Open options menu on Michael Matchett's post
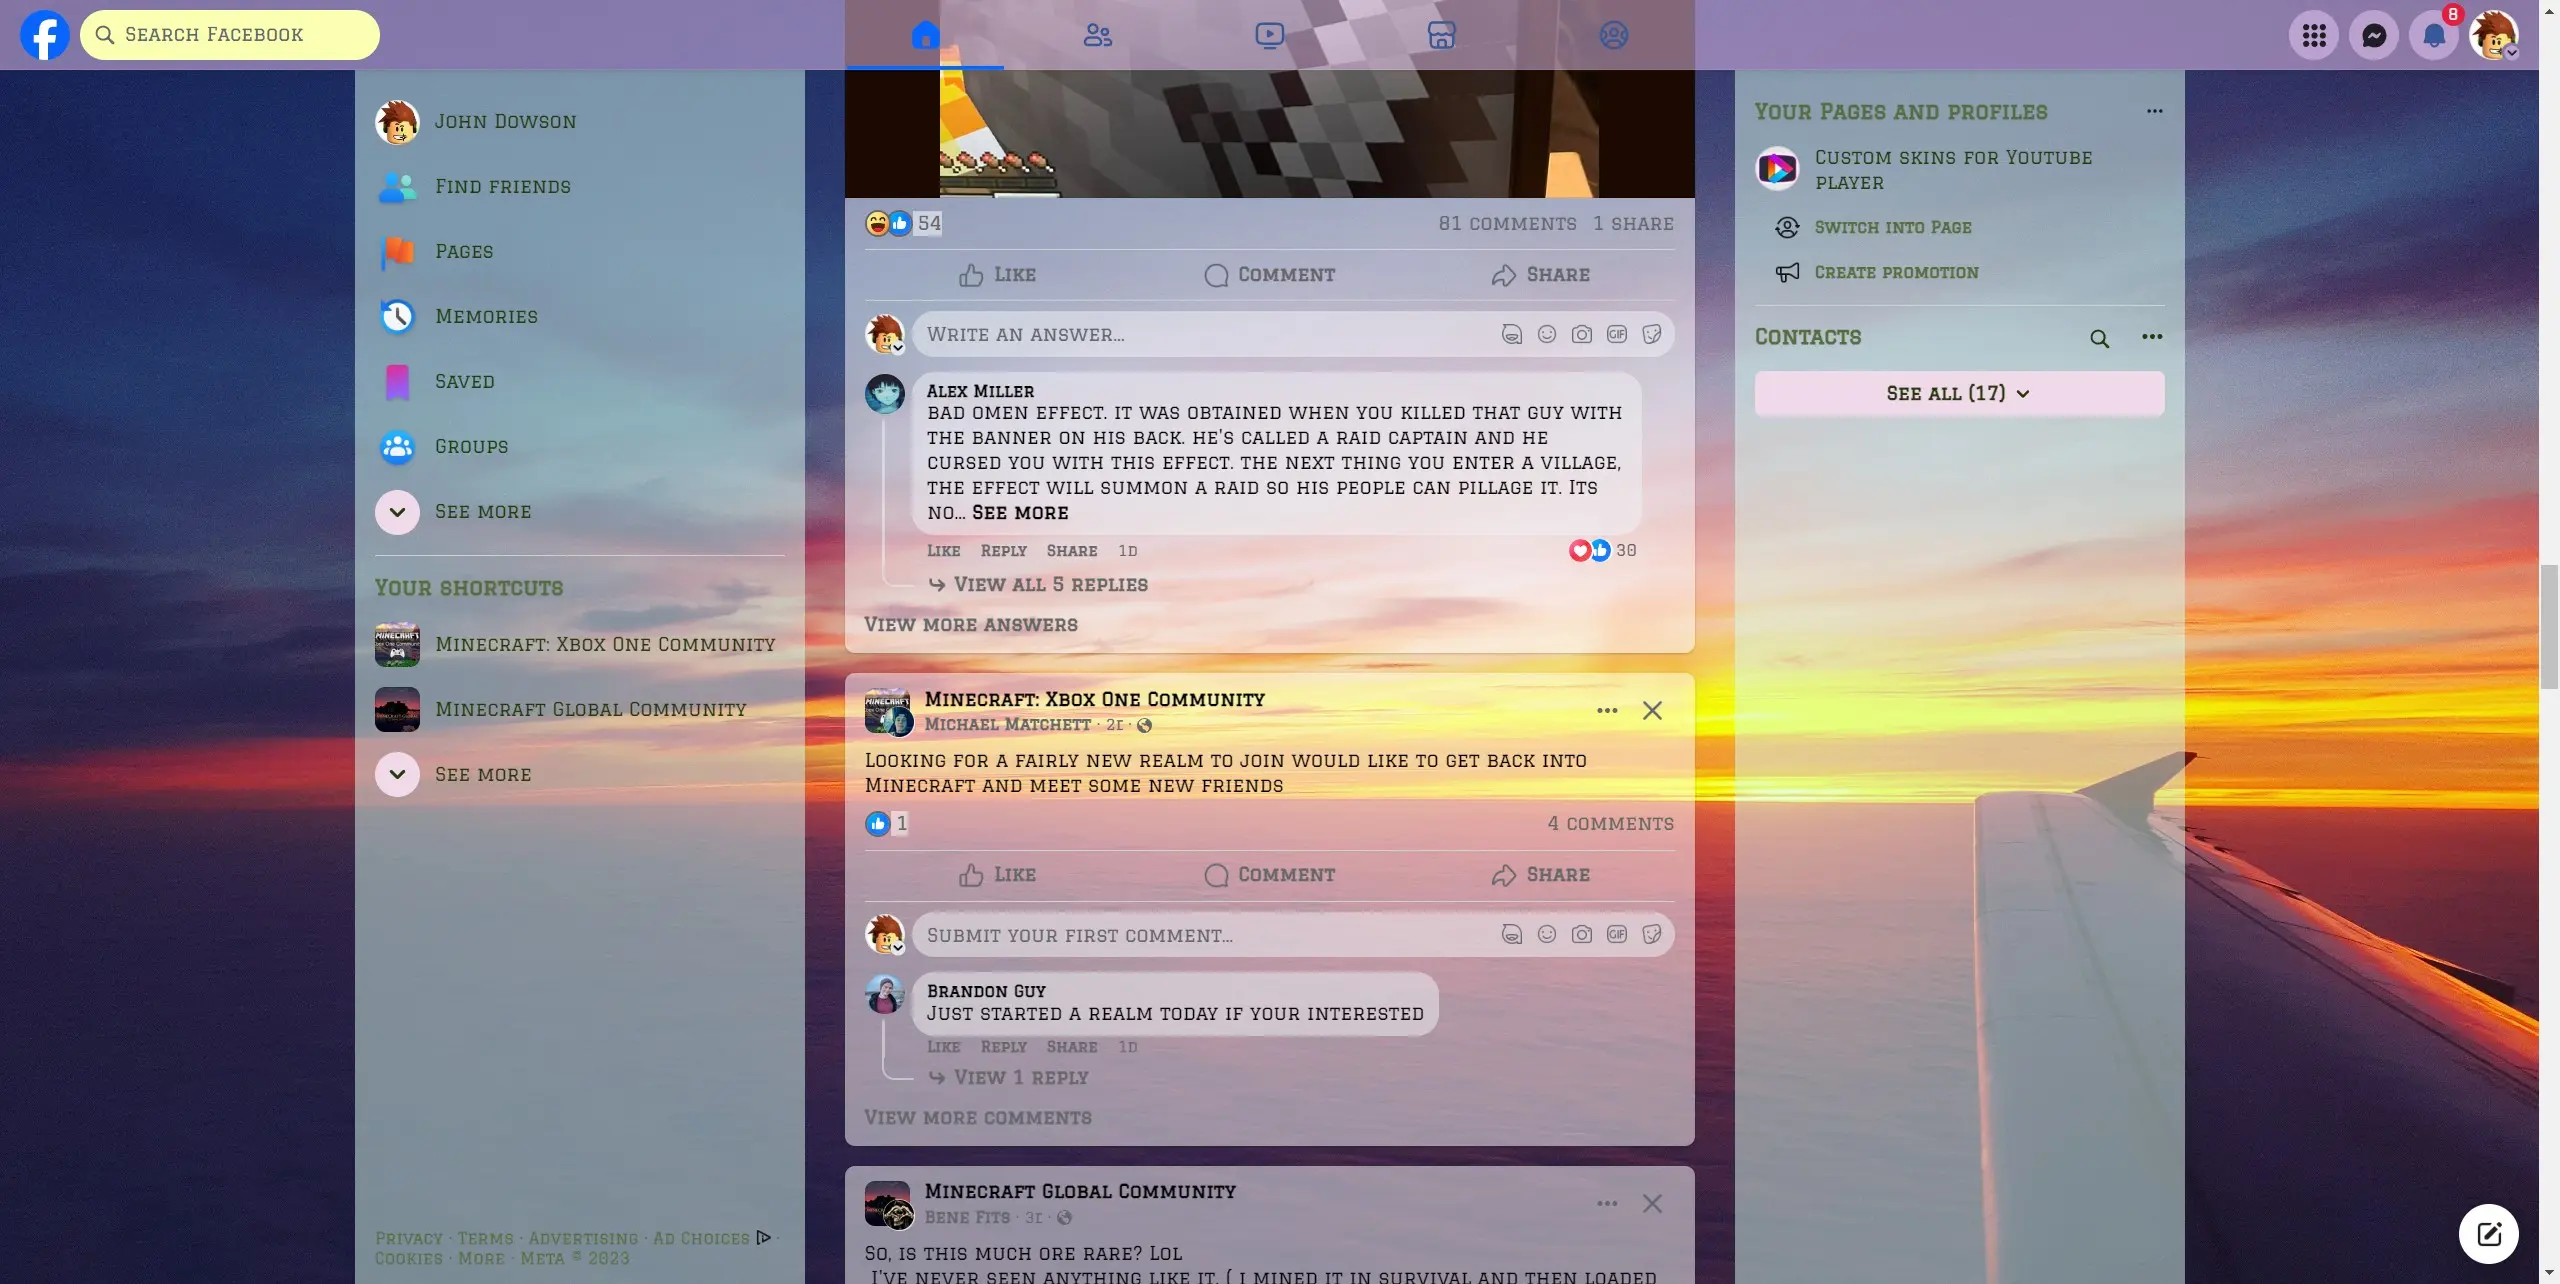The width and height of the screenshot is (2560, 1284). tap(1607, 711)
